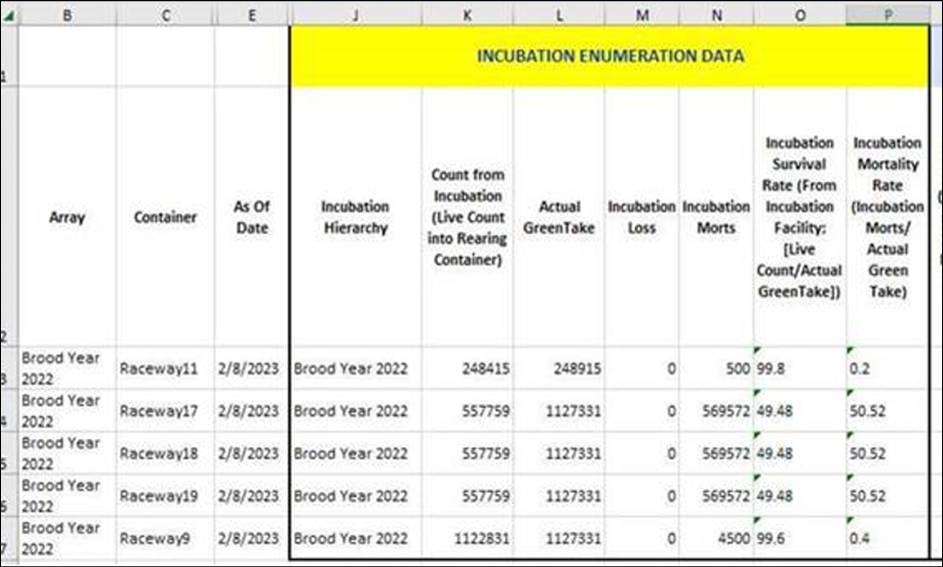This screenshot has width=943, height=567.
Task: Select cell with value 1122831
Action: pos(467,538)
